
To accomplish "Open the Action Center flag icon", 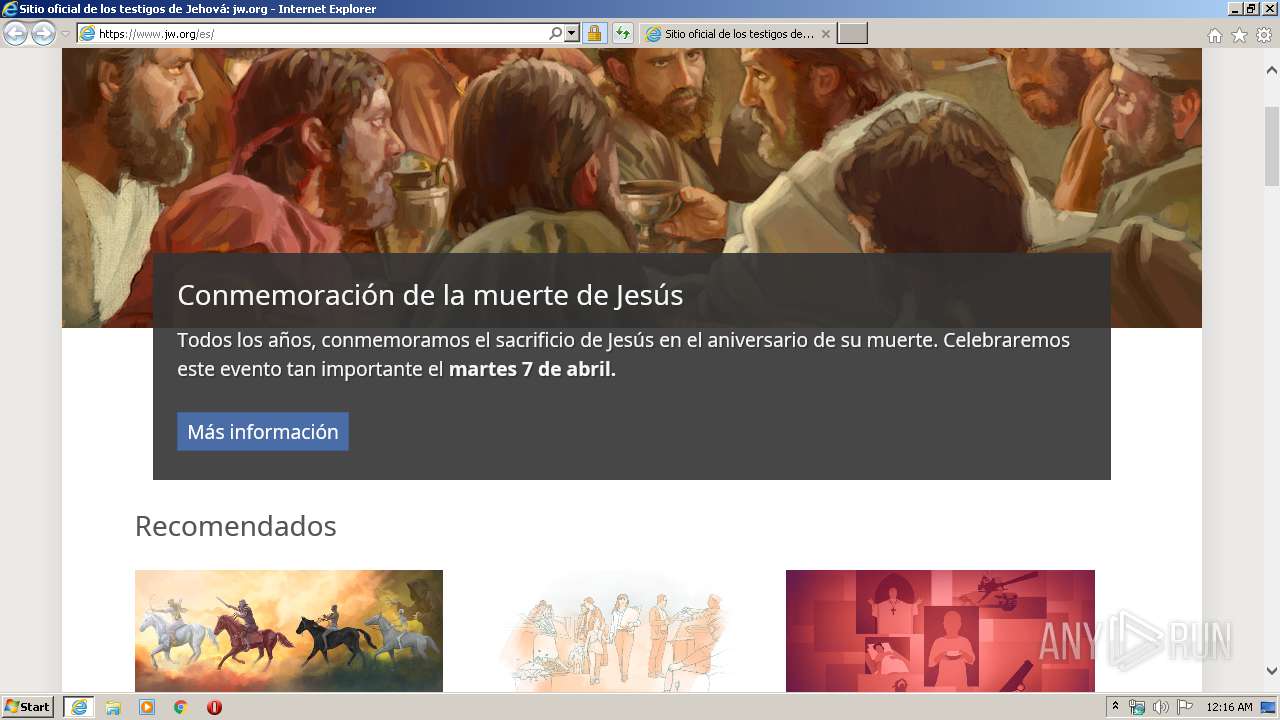I will (x=1185, y=707).
